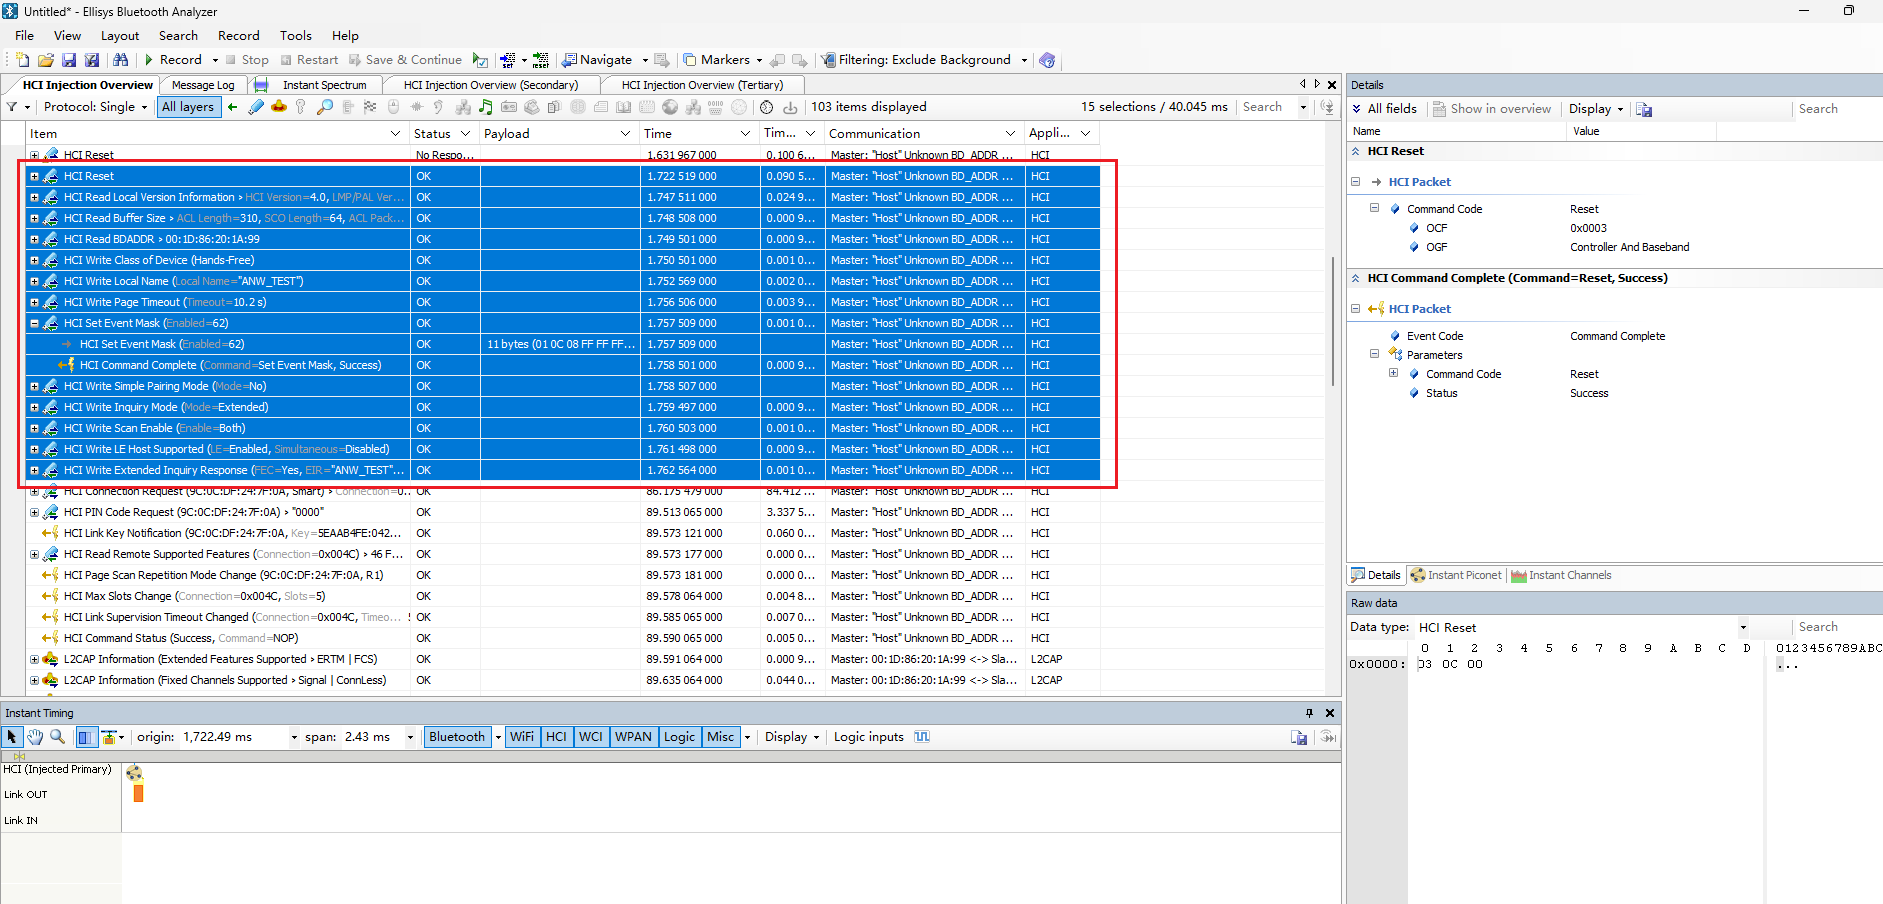The width and height of the screenshot is (1883, 904).
Task: Switch to the Message Log tab
Action: point(203,85)
